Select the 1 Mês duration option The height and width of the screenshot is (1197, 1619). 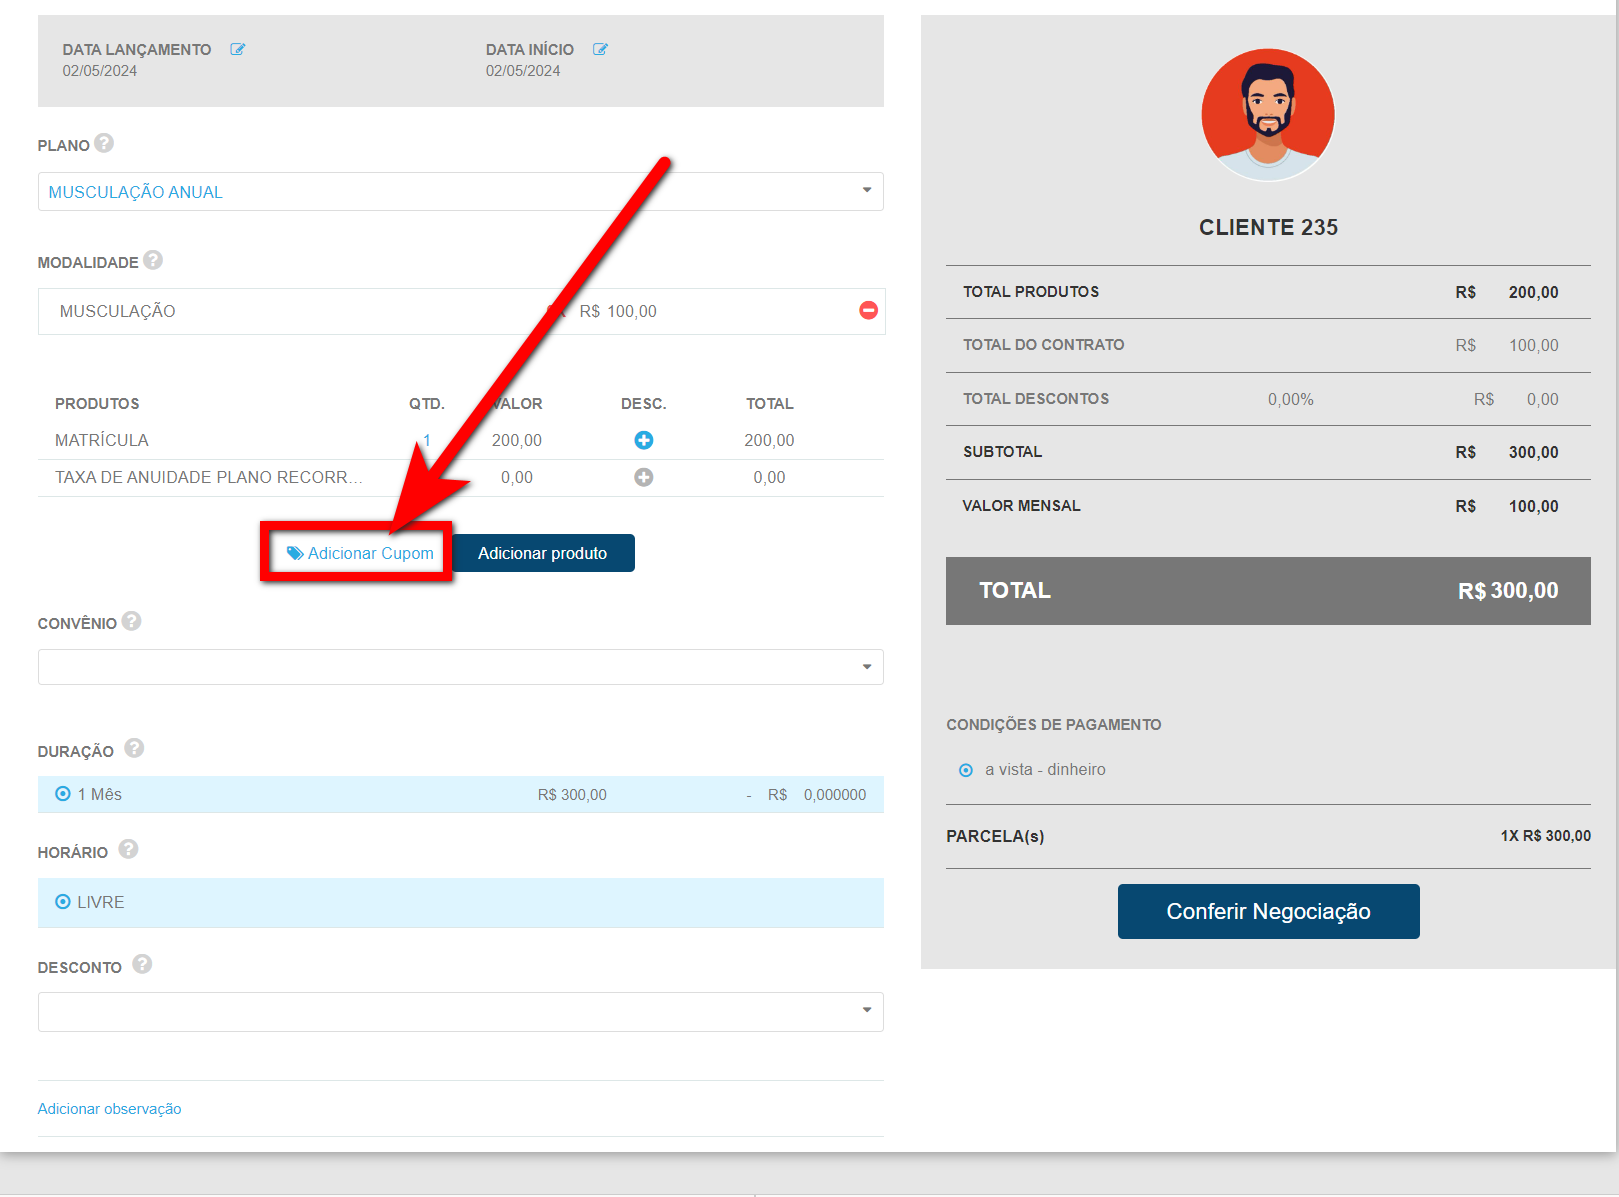click(63, 794)
